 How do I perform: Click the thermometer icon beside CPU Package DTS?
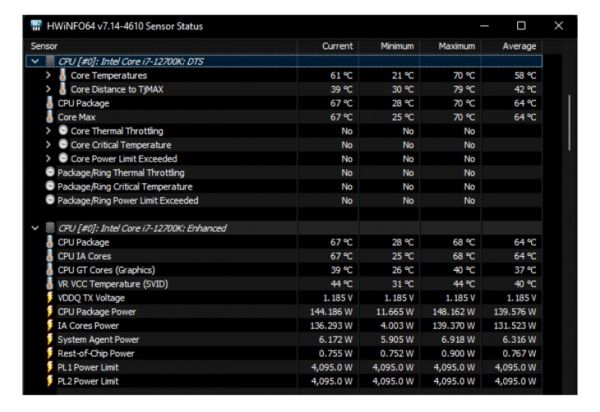tap(50, 103)
